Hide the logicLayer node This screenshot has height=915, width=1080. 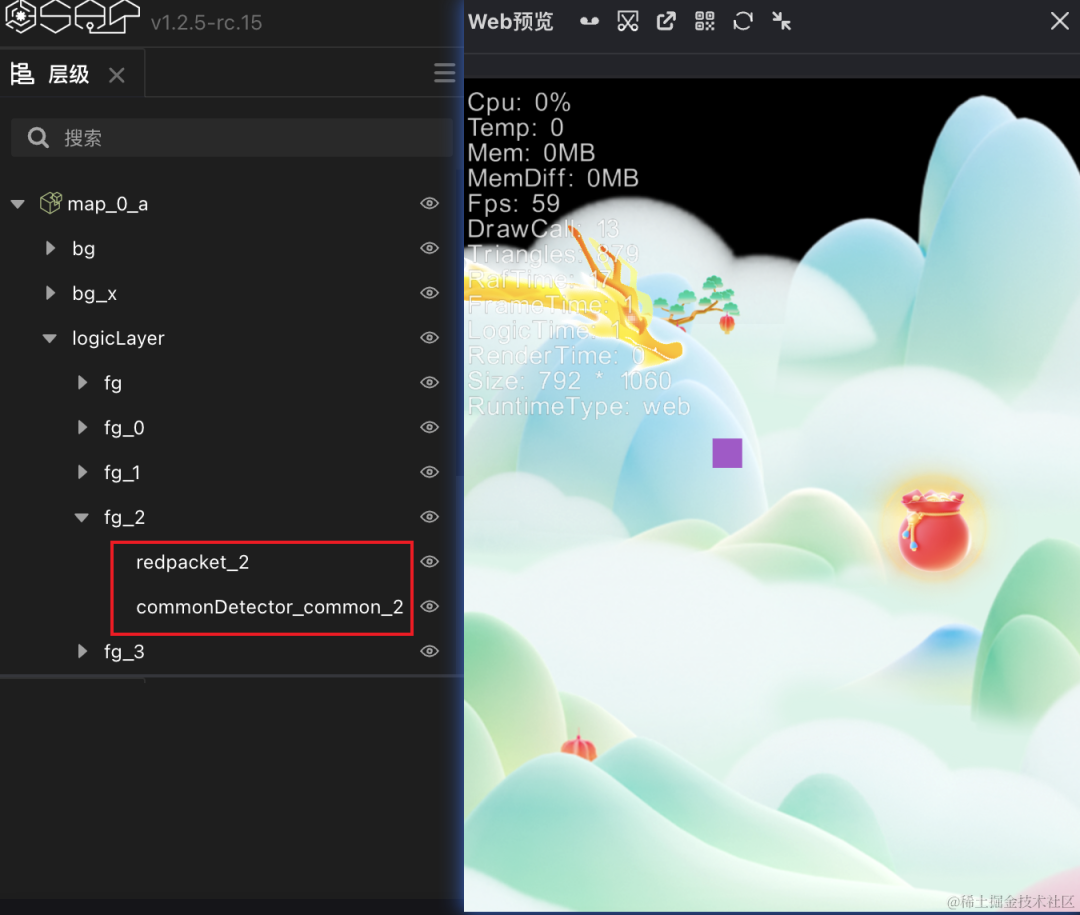430,338
